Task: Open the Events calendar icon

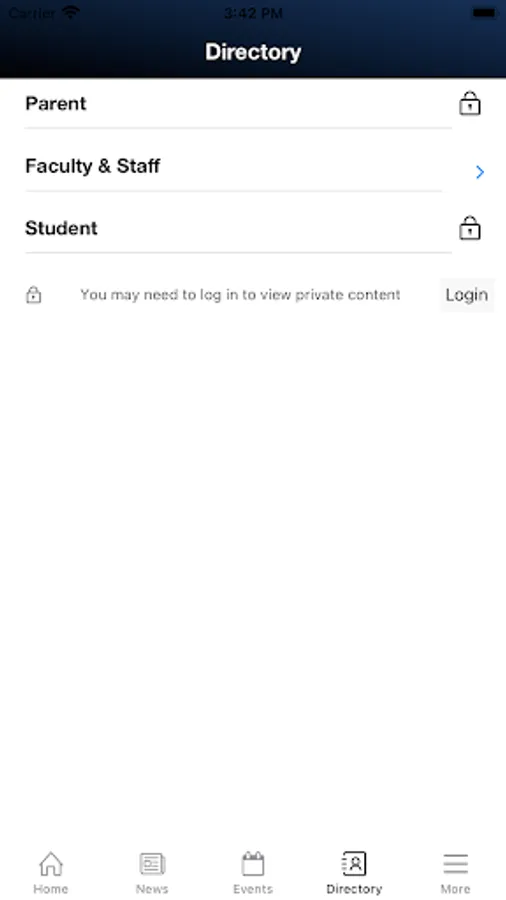Action: [253, 863]
